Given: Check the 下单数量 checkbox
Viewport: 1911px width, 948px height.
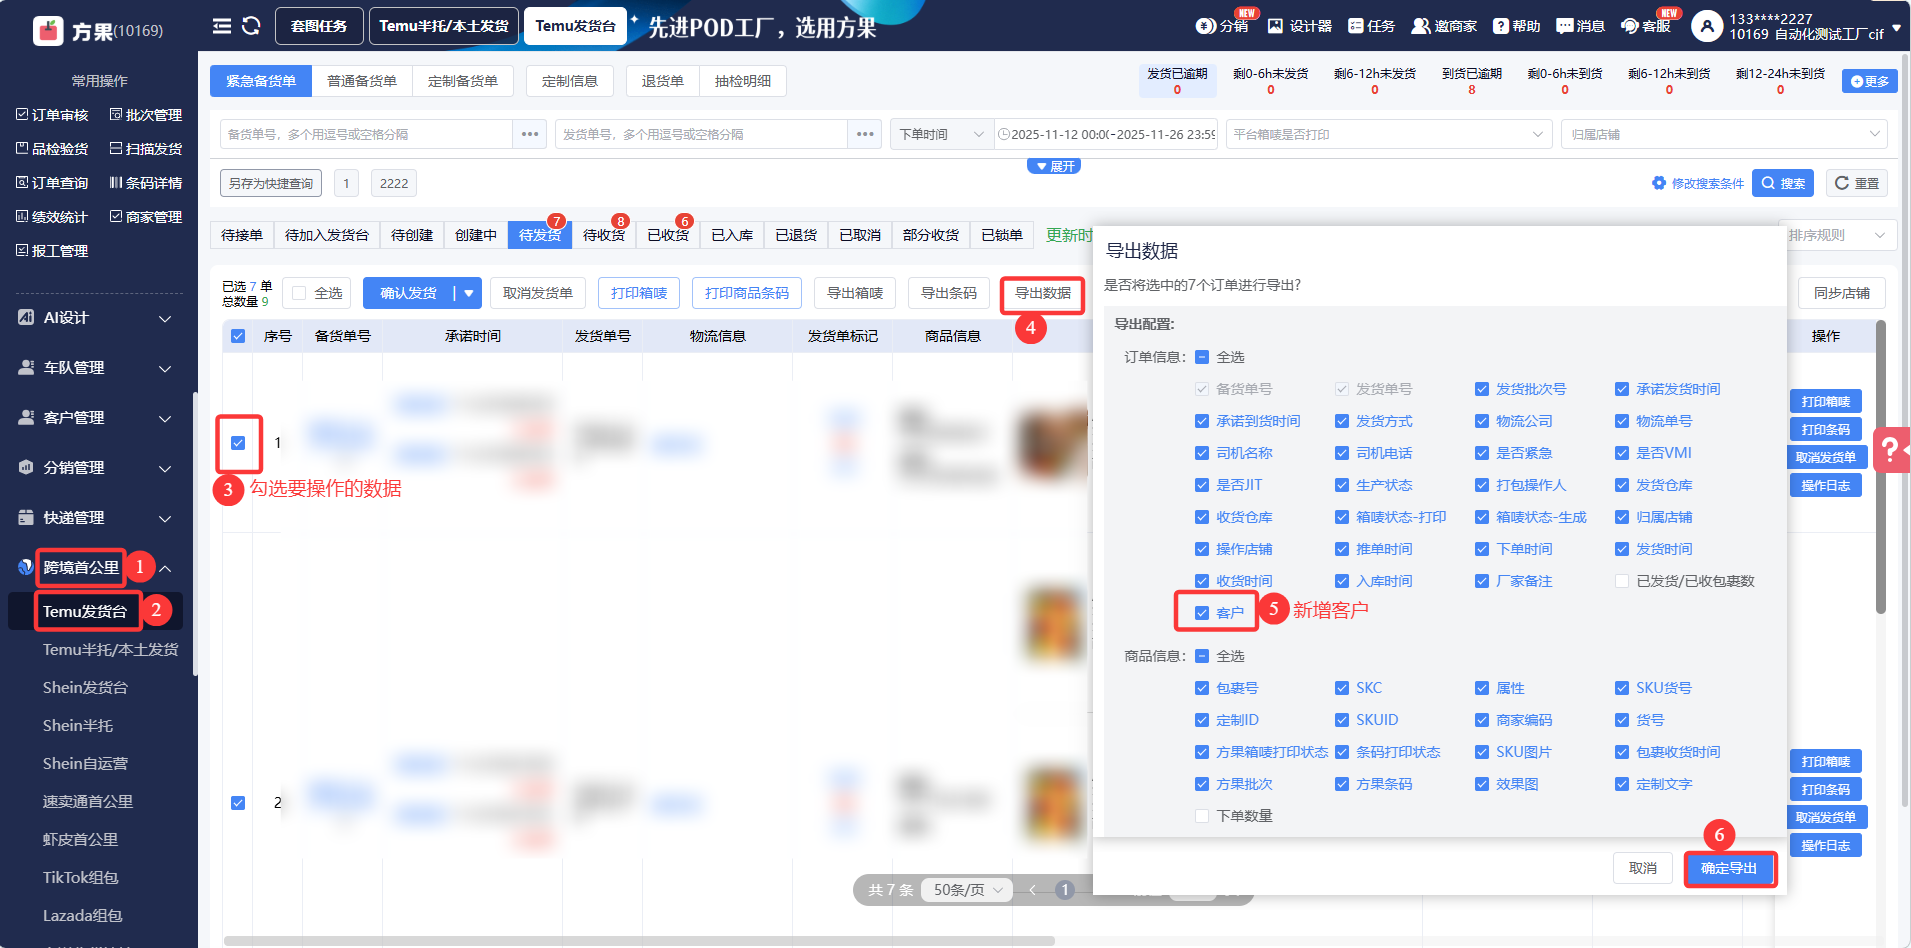Looking at the screenshot, I should (1202, 816).
